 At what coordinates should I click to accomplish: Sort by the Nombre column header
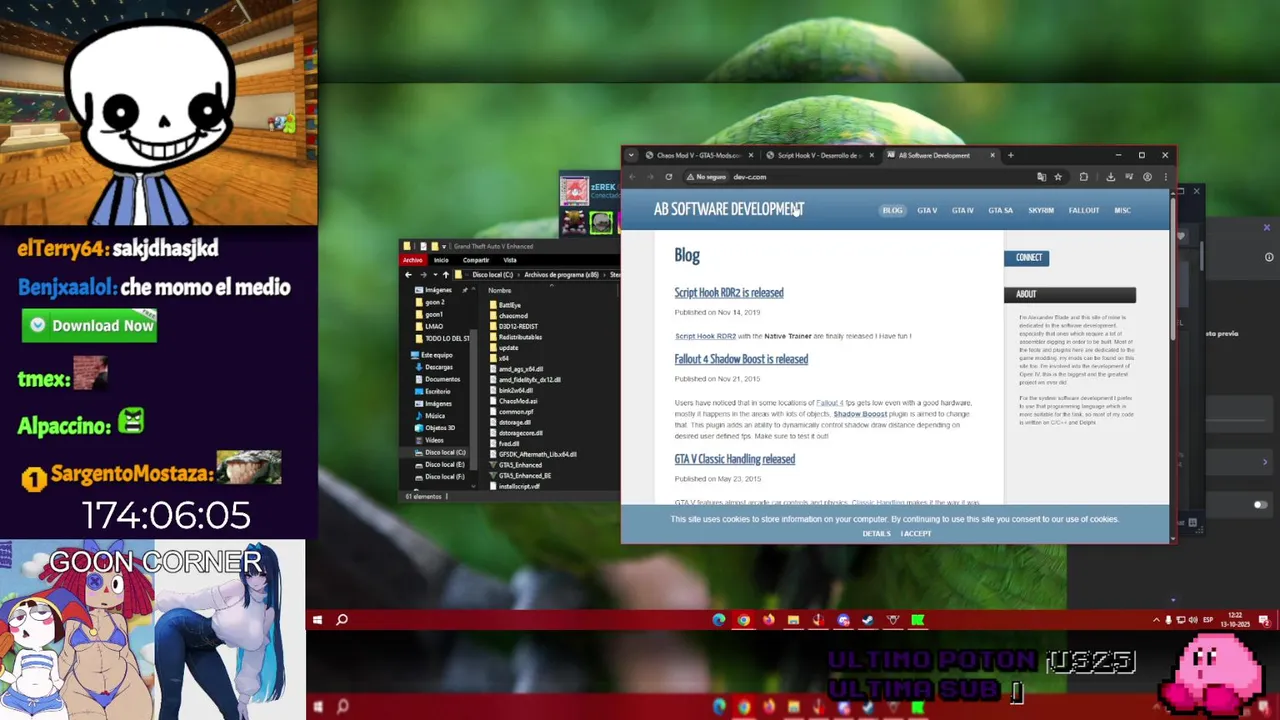500,291
